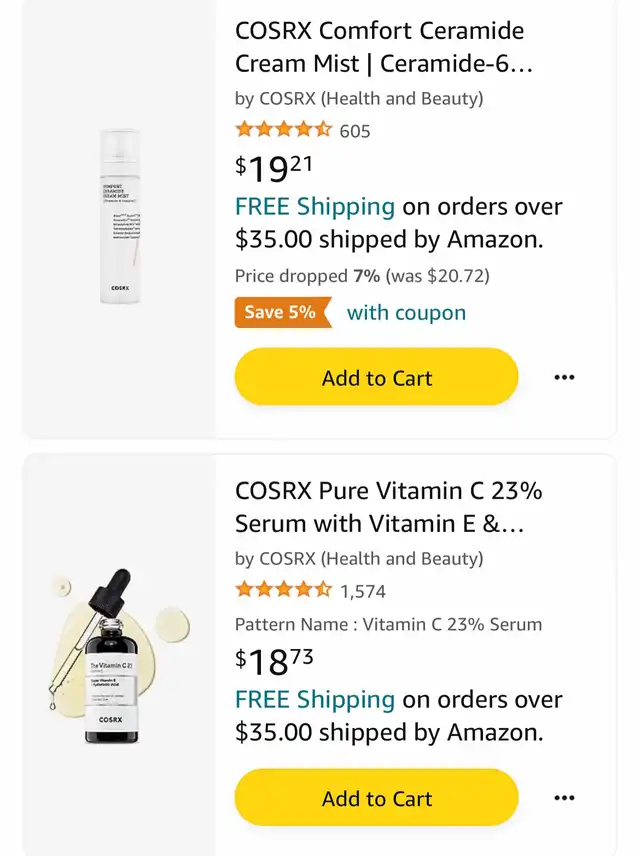640x856 pixels.
Task: Add Pure Vitamin C 23% Serum to cart
Action: (x=376, y=798)
